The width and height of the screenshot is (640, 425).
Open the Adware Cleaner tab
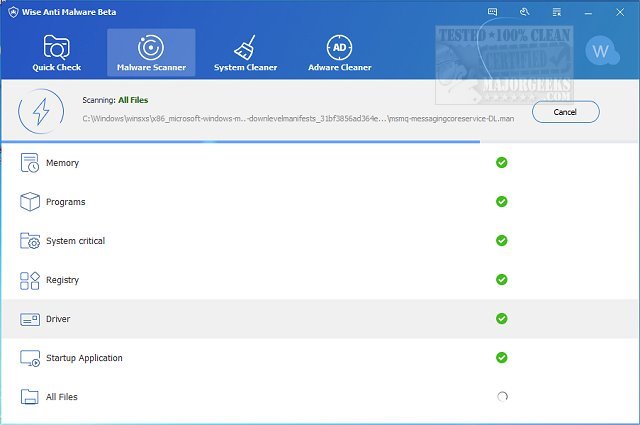340,53
